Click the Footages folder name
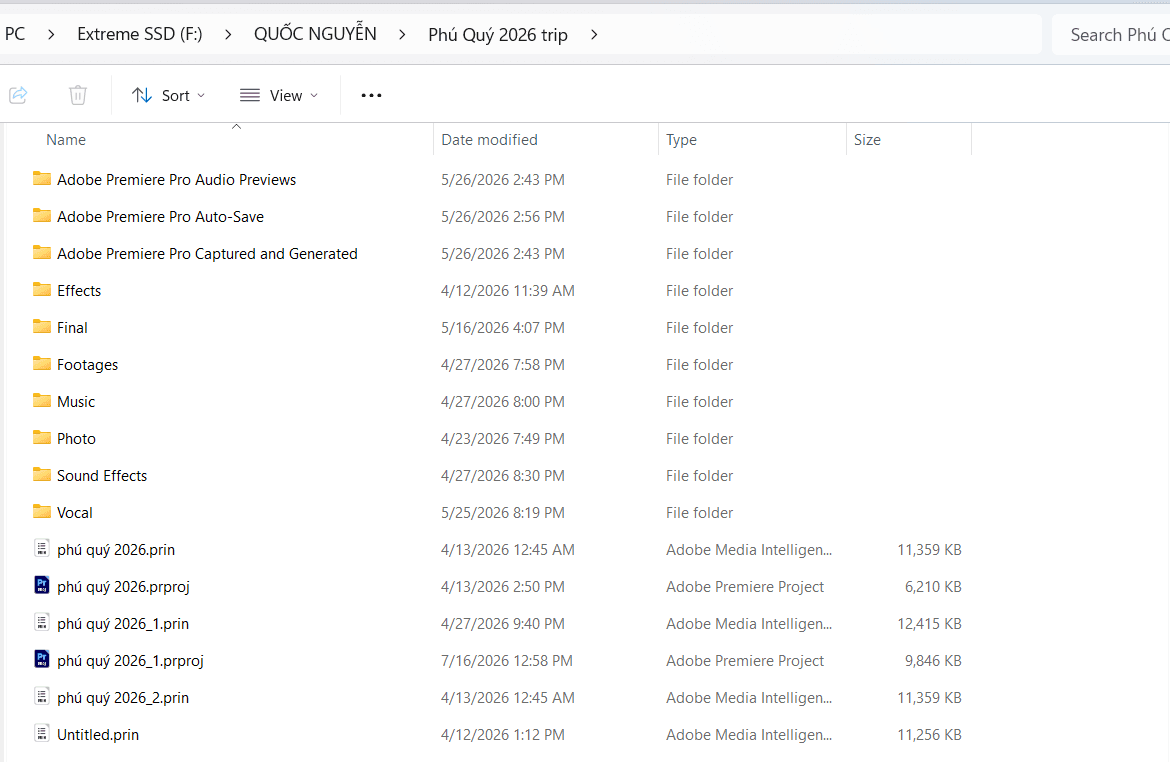Screen dimensions: 1170x762 tap(87, 365)
